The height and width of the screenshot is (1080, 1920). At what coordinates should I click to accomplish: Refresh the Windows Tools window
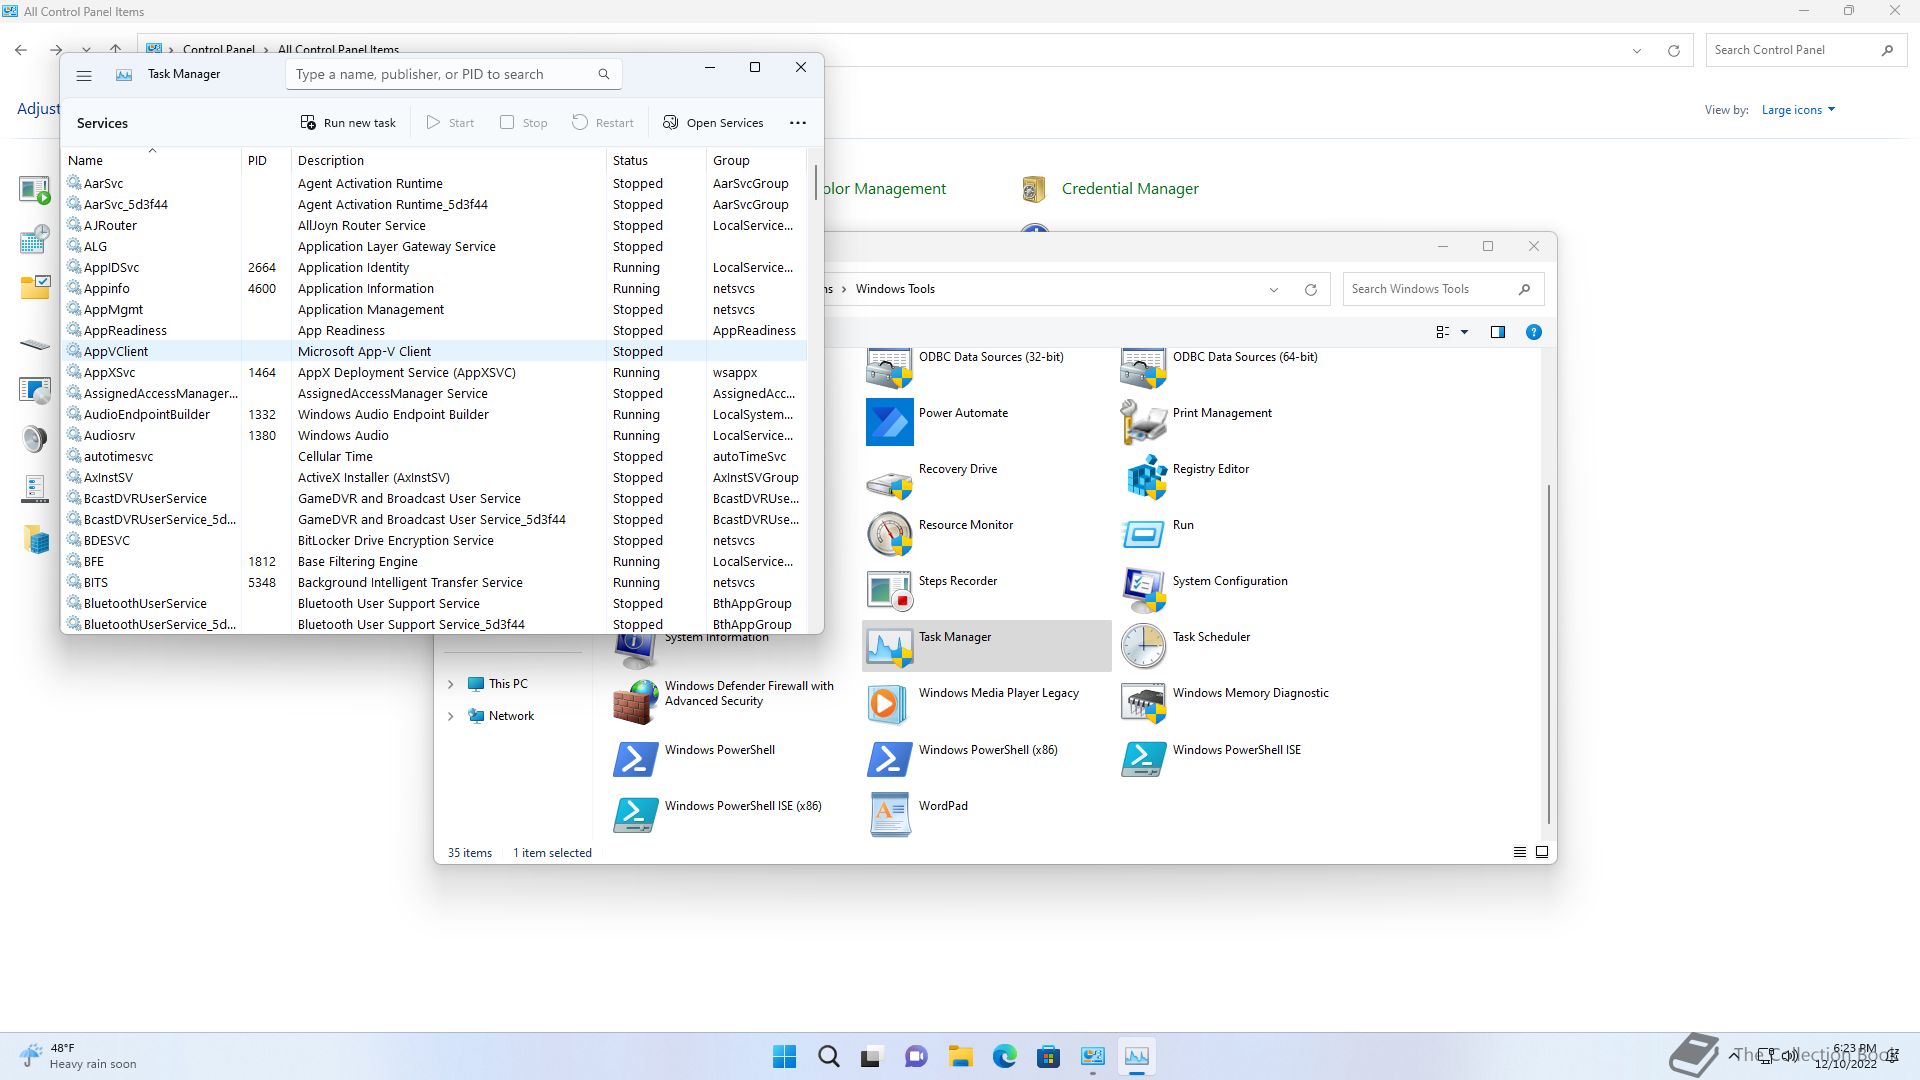coord(1311,289)
